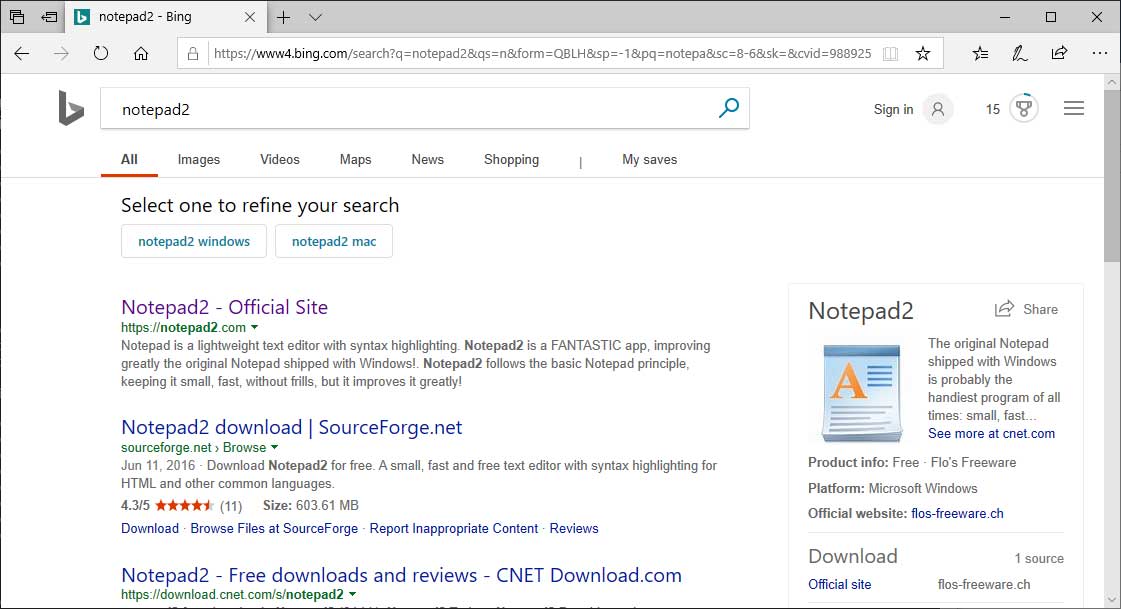Viewport: 1121px width, 609px height.
Task: Click the SourceForge Download sublink
Action: pos(149,528)
